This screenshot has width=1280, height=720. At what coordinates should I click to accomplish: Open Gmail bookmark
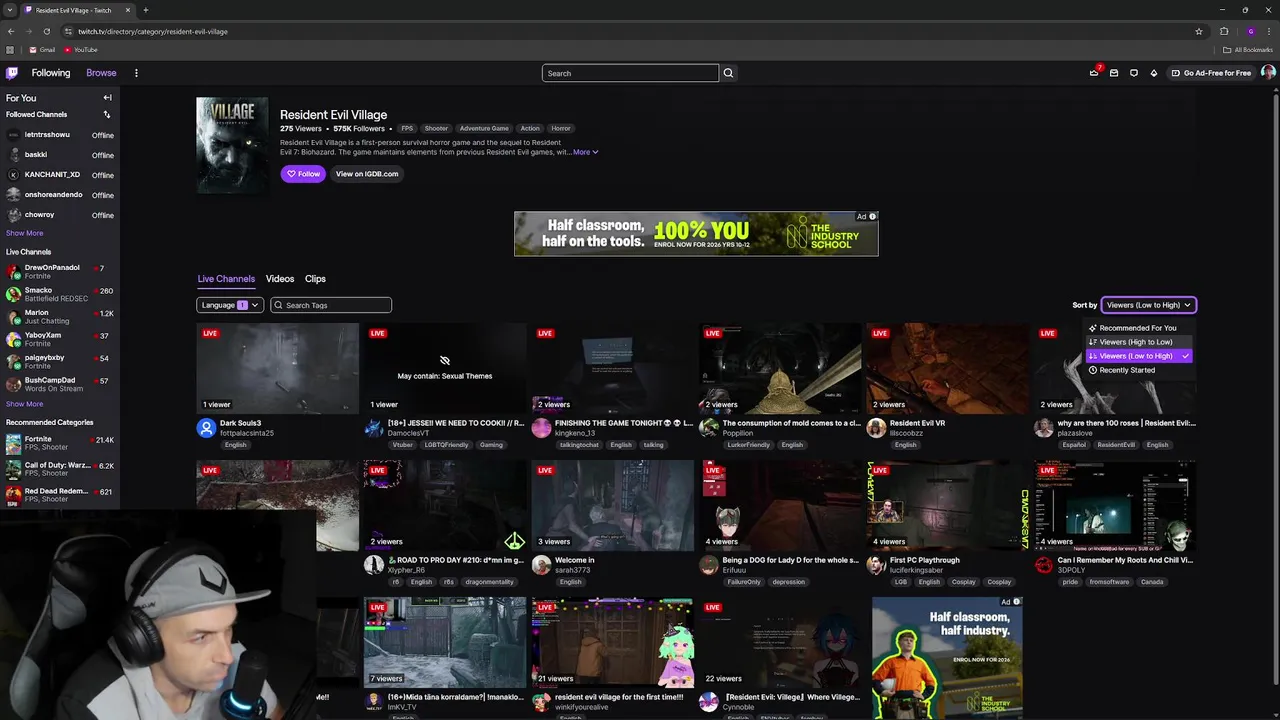click(42, 50)
